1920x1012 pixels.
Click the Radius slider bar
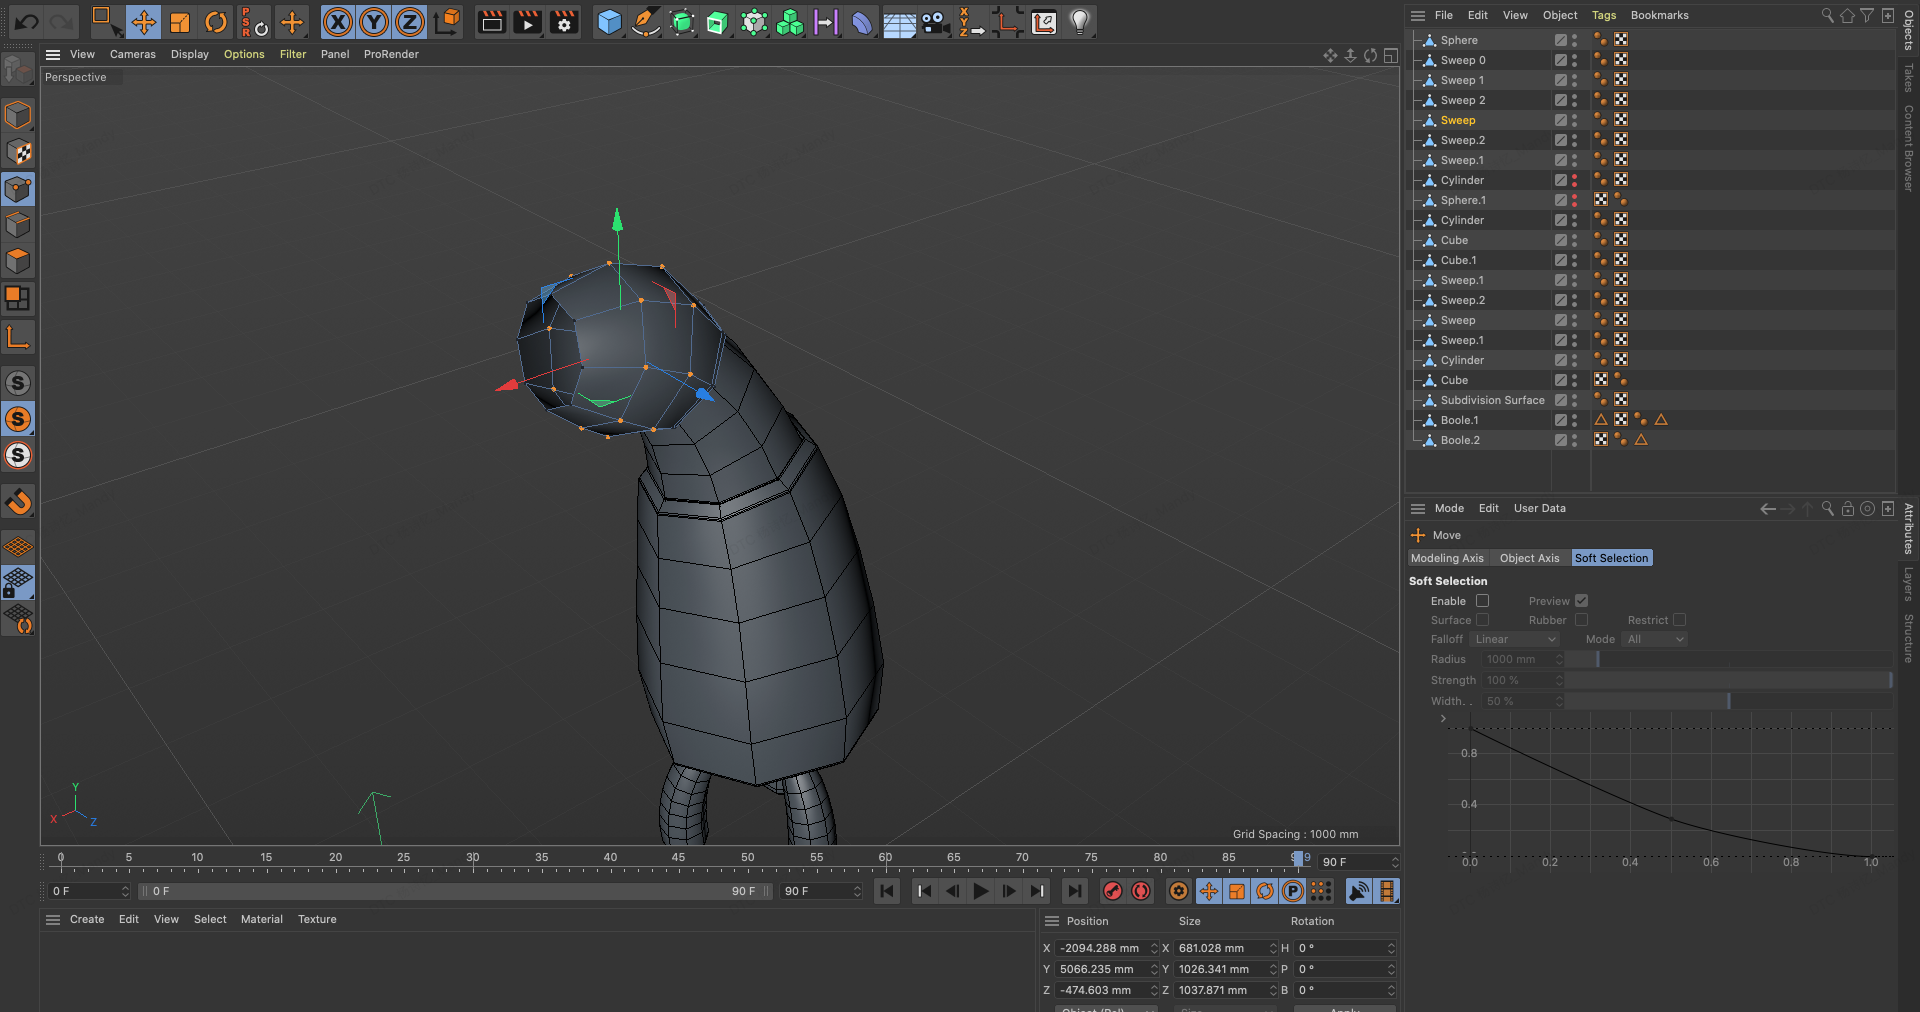coord(1728,659)
